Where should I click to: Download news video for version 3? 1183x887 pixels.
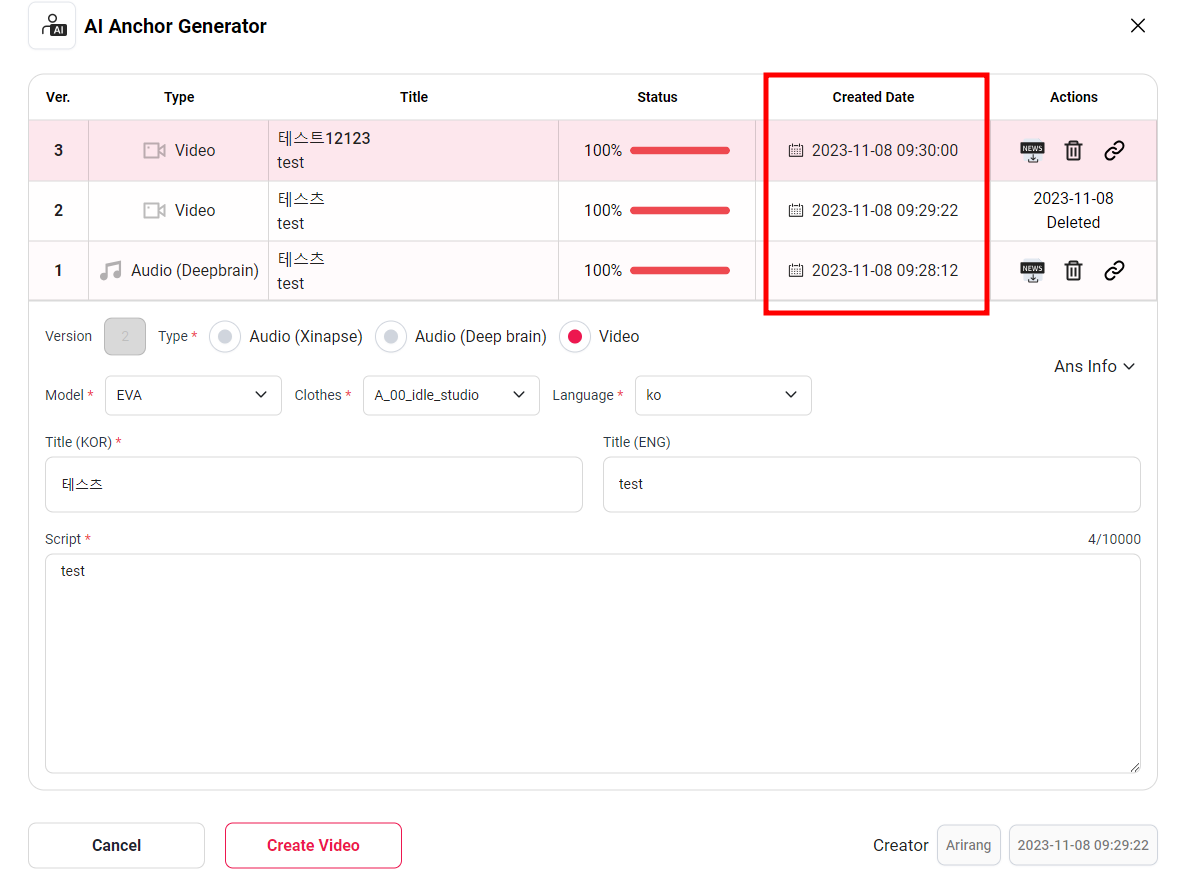point(1032,151)
